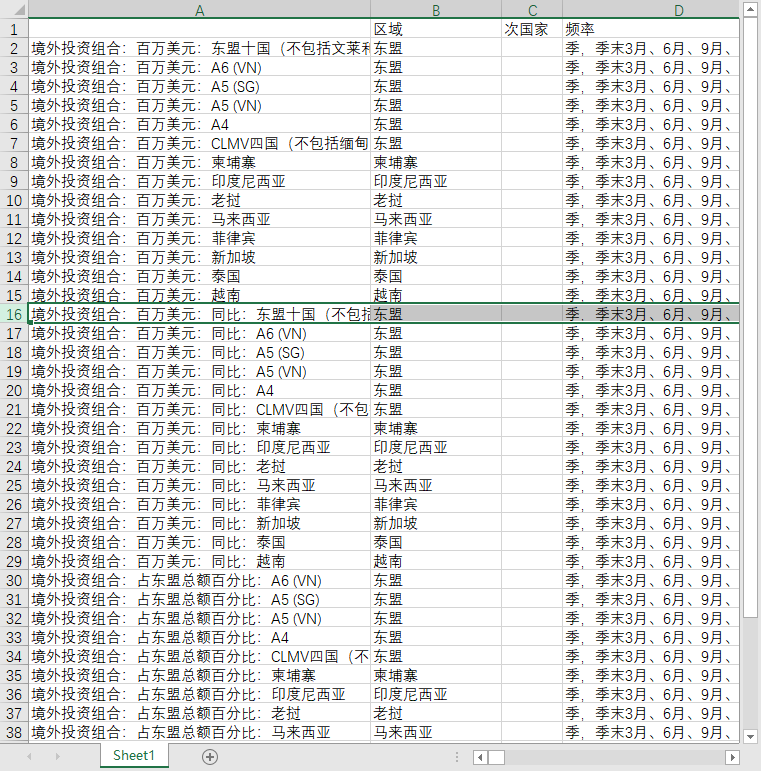The image size is (761, 771).
Task: Select cell A38 占东盟总额百分比: 马来西亚
Action: (x=199, y=733)
